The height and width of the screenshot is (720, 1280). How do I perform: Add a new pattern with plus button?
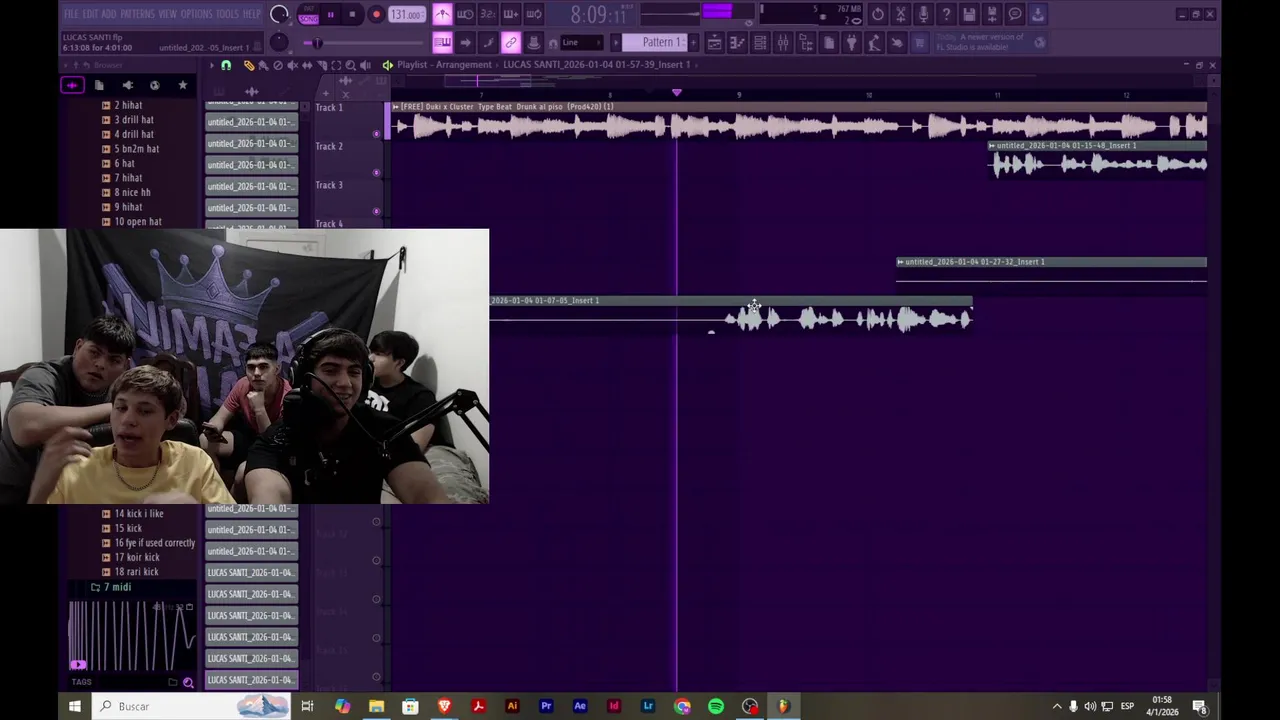(x=692, y=42)
